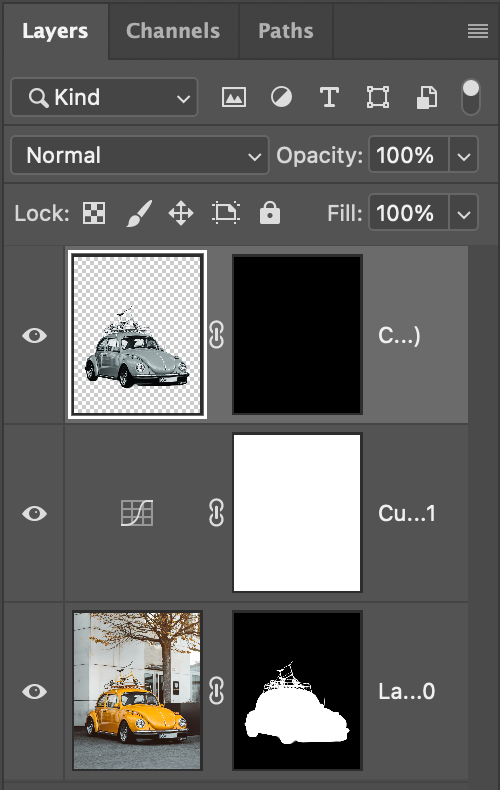Hide the yellow car photo layer
This screenshot has width=500, height=790.
pos(34,691)
